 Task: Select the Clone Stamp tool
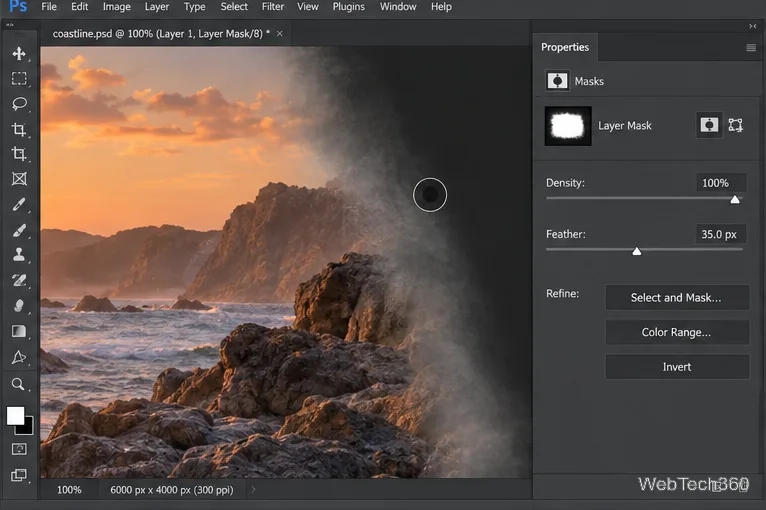(19, 255)
